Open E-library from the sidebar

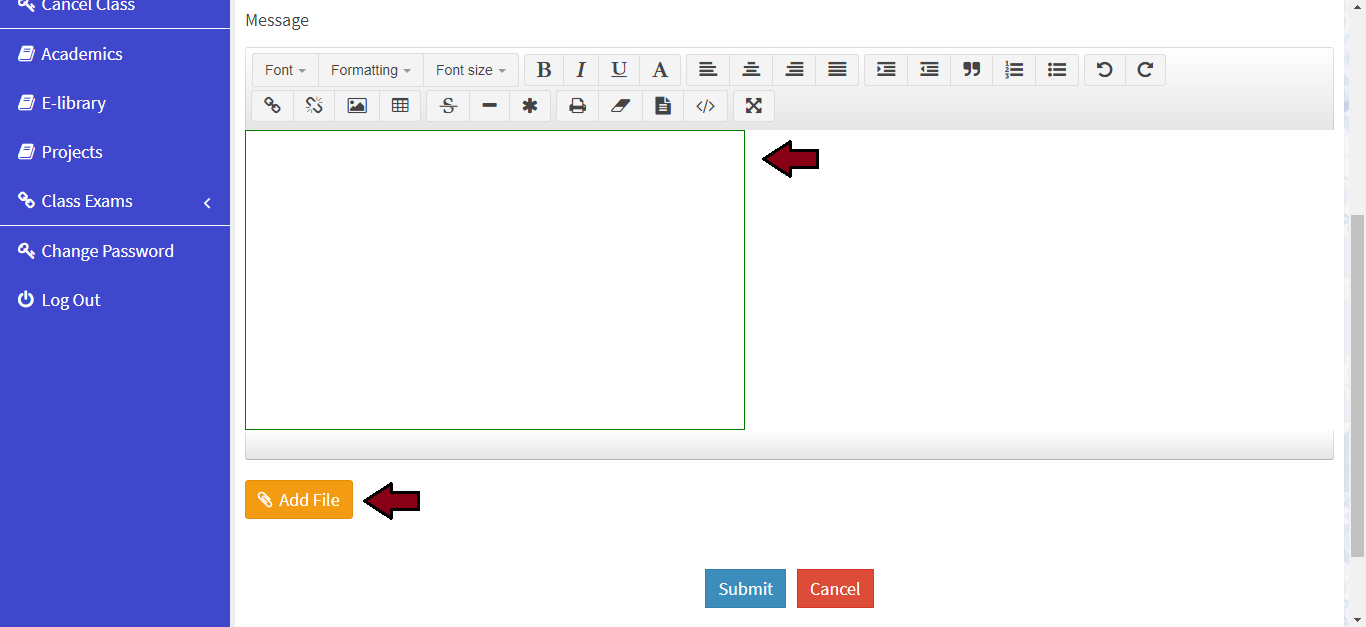coord(73,103)
